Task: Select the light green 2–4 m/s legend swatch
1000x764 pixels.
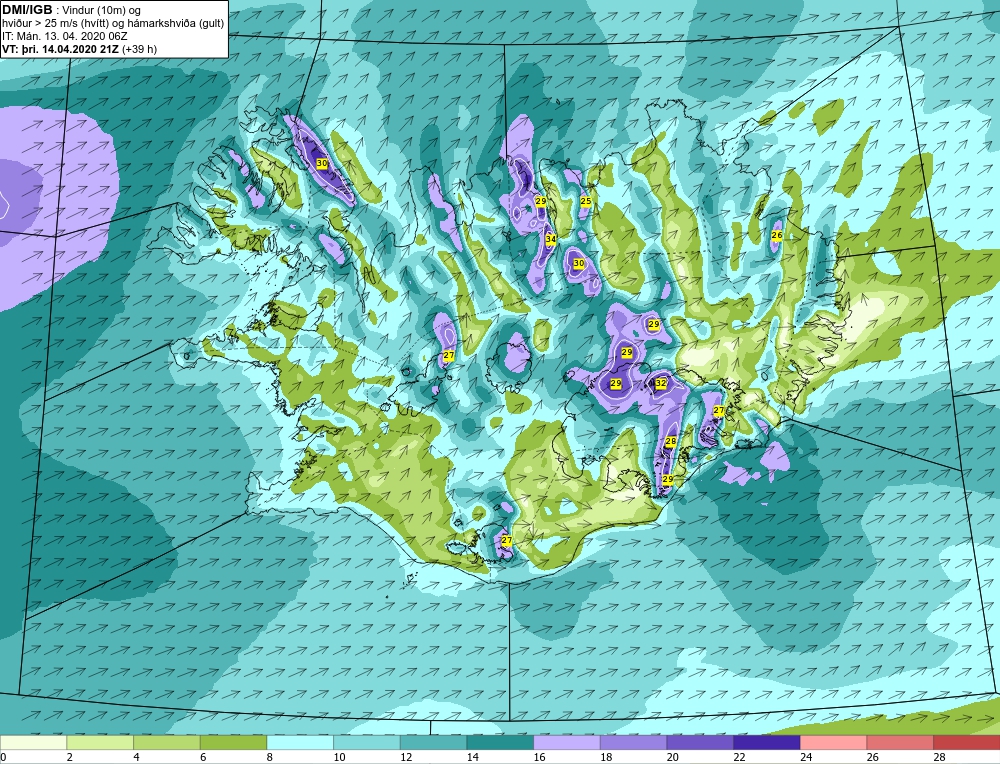Action: click(x=100, y=743)
